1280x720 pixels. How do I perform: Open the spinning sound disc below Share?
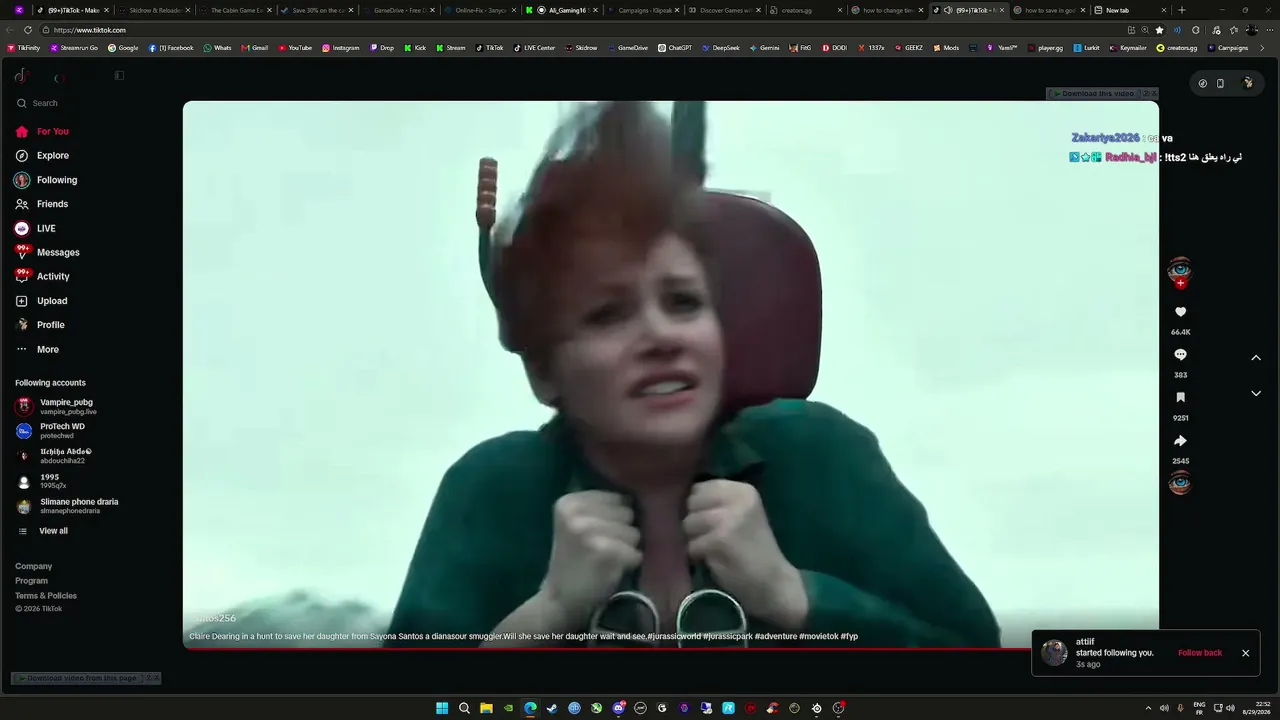coord(1180,483)
